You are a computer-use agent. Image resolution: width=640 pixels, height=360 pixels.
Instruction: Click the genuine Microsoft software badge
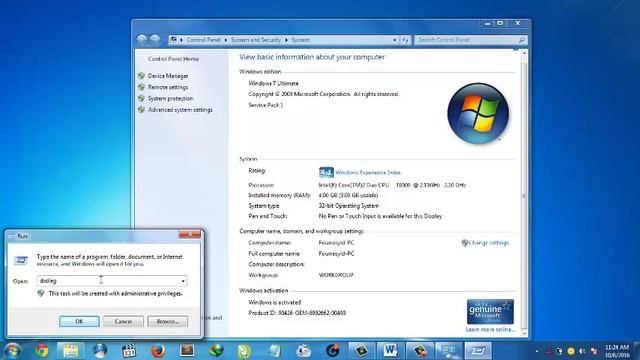(x=490, y=311)
